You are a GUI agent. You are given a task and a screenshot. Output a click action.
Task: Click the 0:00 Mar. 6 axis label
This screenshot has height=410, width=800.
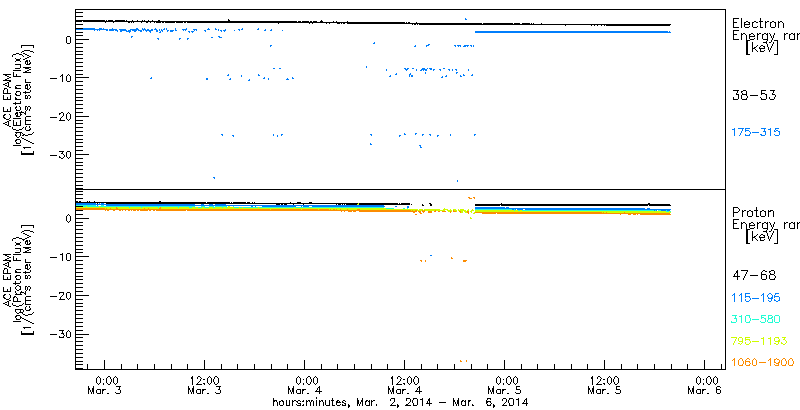point(705,386)
